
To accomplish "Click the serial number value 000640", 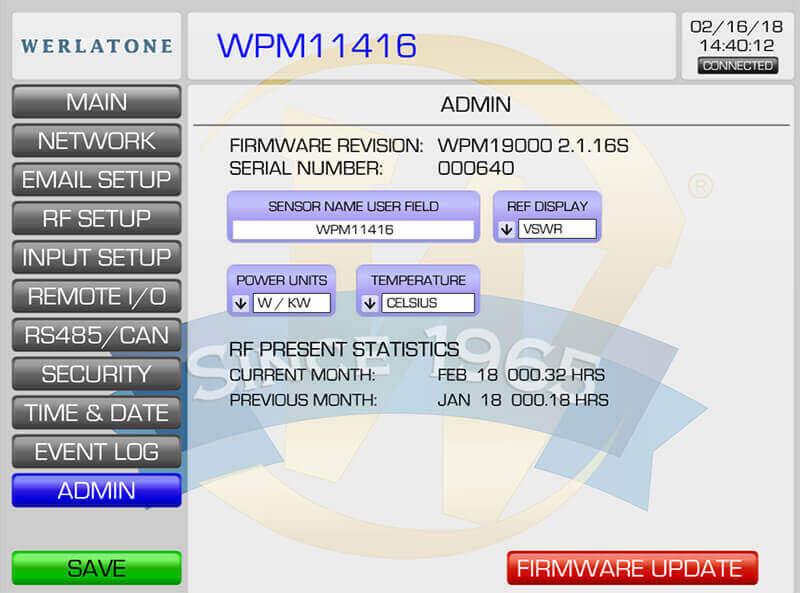I will [x=476, y=169].
